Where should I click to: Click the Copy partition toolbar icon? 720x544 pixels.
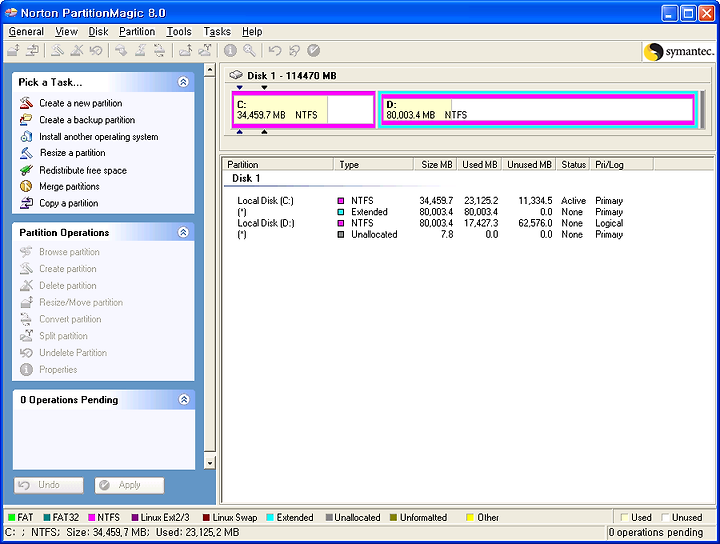tap(33, 50)
